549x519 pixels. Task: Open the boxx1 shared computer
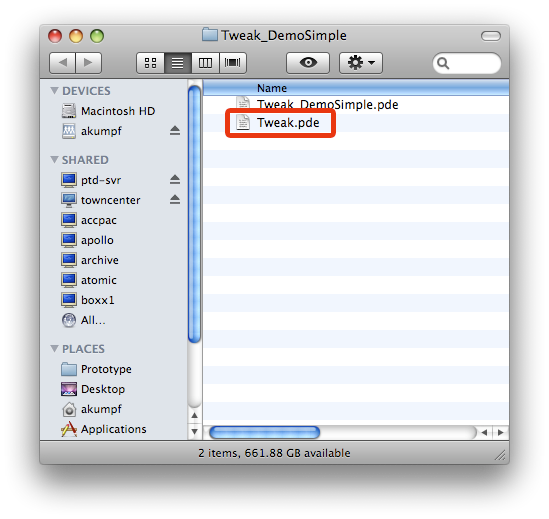pos(88,300)
